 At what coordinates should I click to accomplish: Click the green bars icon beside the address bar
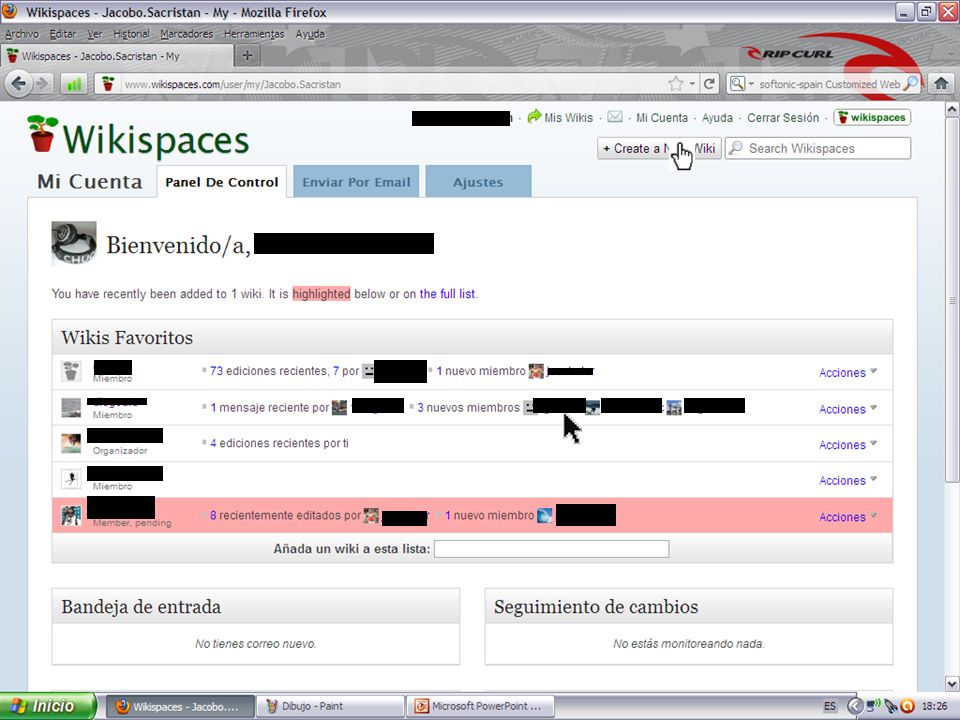73,84
